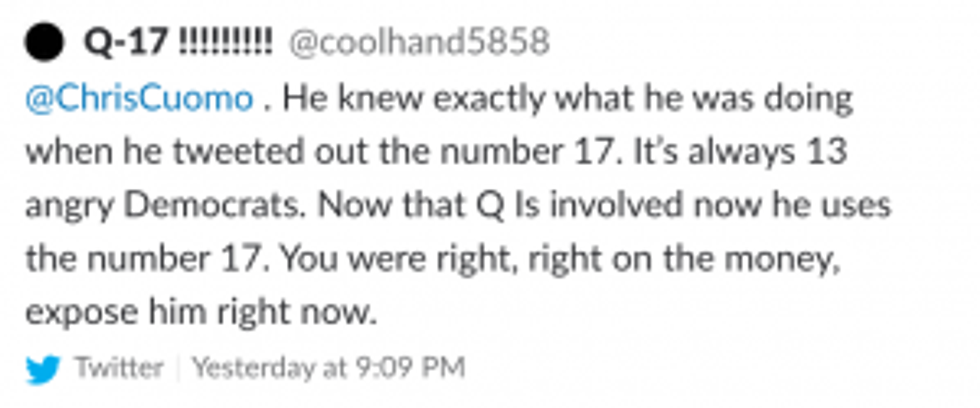Open the "Yesterday at 9:09 PM" timestamp
The image size is (980, 408).
[328, 368]
